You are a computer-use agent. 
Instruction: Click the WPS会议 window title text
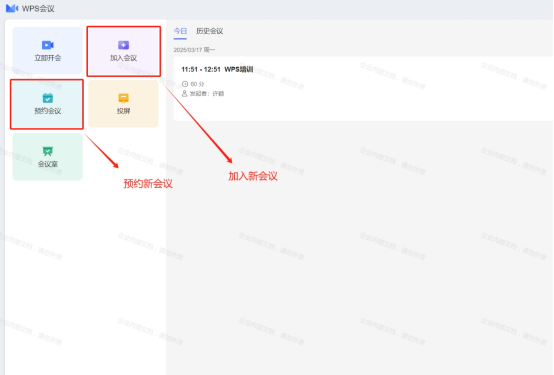click(38, 8)
